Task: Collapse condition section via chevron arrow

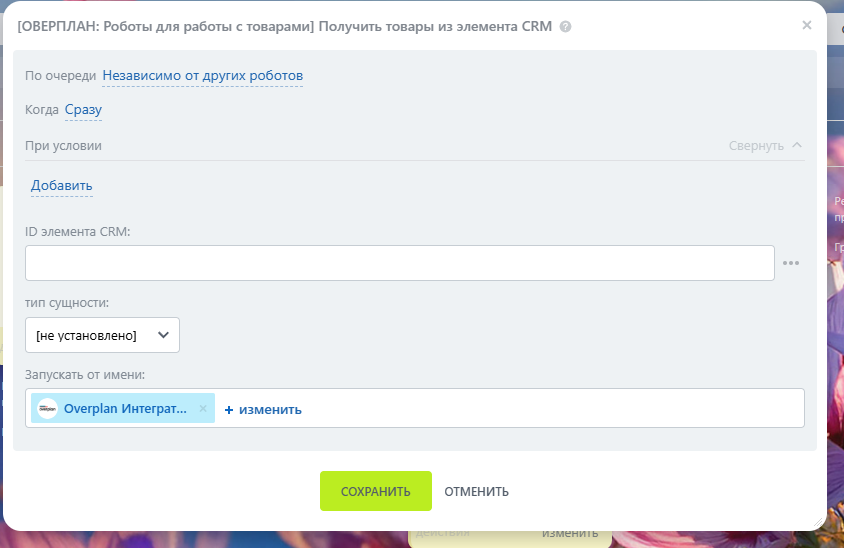Action: (797, 145)
